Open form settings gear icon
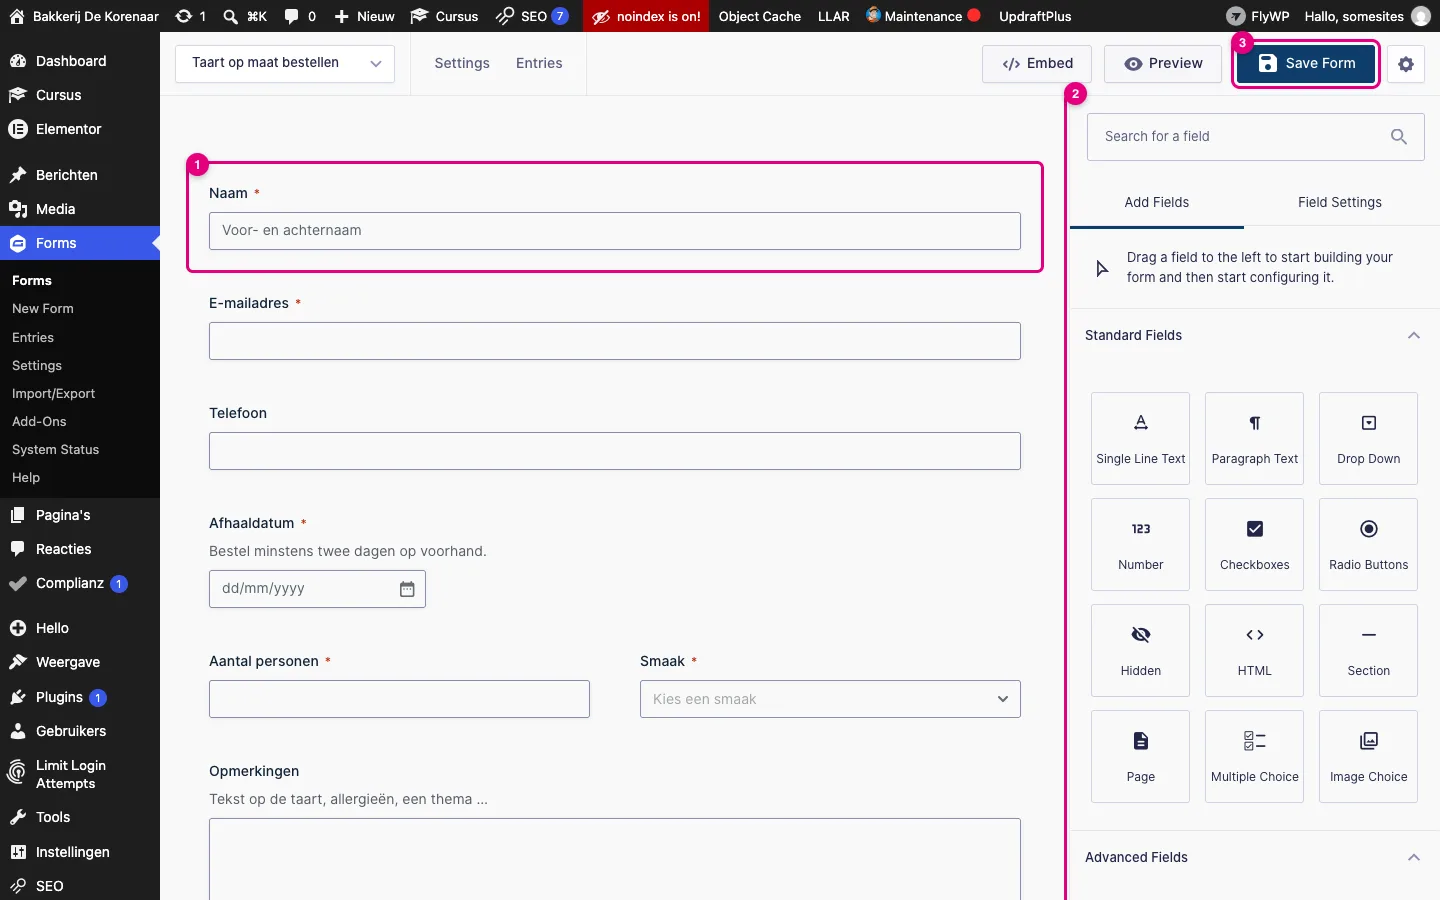Viewport: 1440px width, 900px height. pyautogui.click(x=1406, y=64)
